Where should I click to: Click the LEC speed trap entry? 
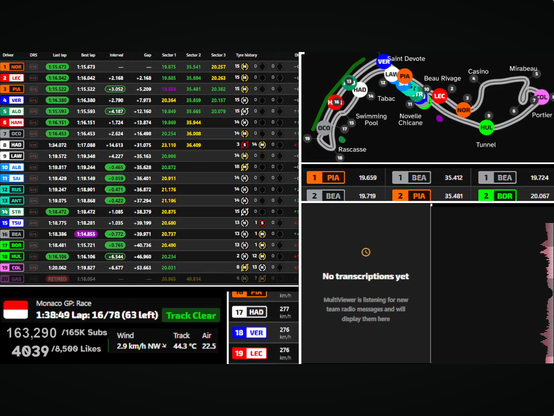[x=262, y=353]
